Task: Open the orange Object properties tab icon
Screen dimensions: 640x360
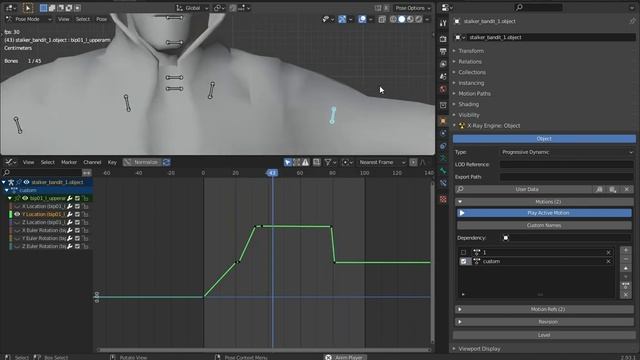Action: tap(443, 121)
